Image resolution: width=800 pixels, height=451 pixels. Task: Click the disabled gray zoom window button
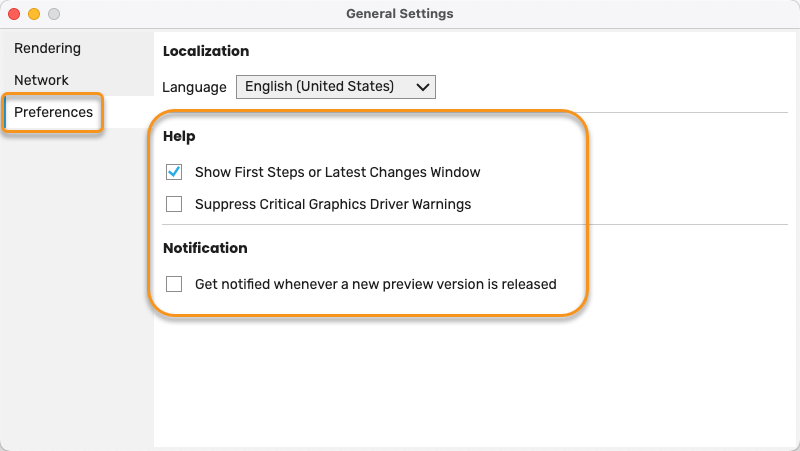tap(54, 14)
